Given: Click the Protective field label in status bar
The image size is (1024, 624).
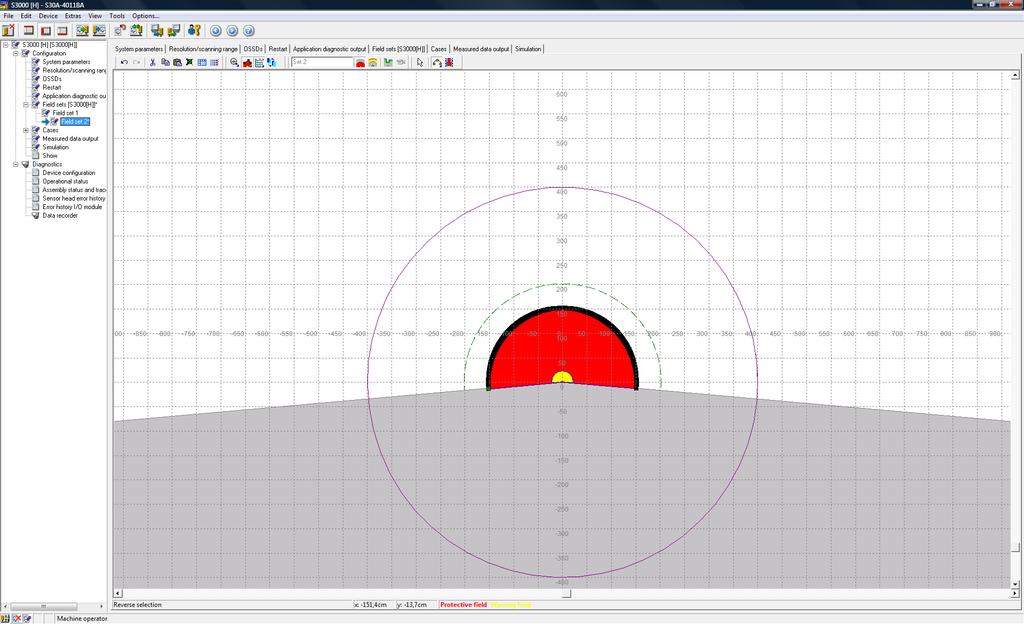Looking at the screenshot, I should [x=464, y=605].
